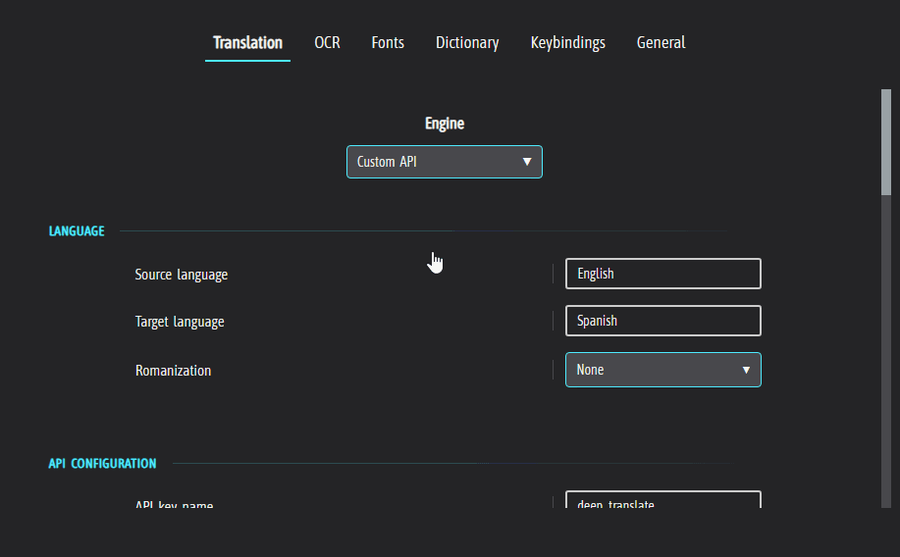
Task: Open the General settings tab
Action: 660,43
